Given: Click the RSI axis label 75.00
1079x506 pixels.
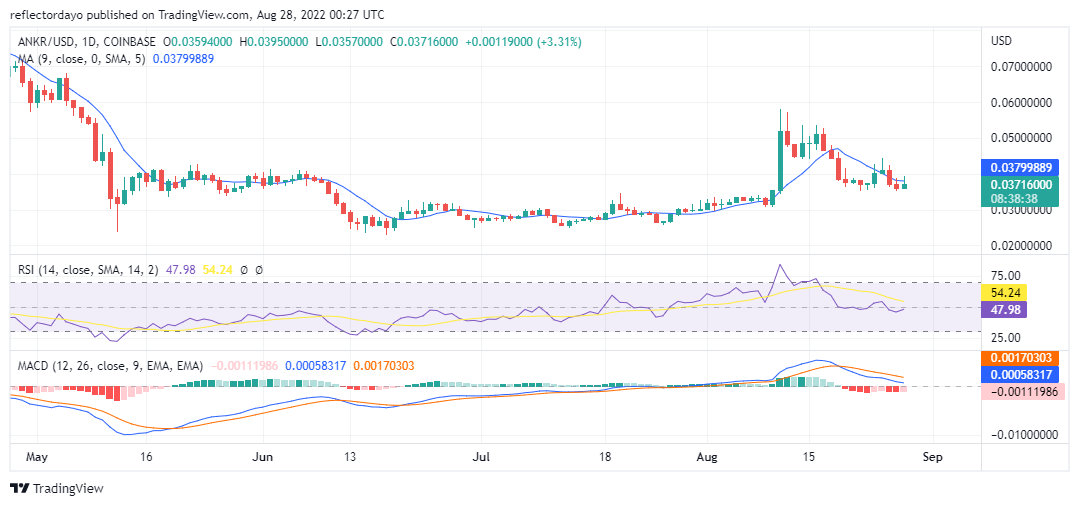Looking at the screenshot, I should 1005,275.
